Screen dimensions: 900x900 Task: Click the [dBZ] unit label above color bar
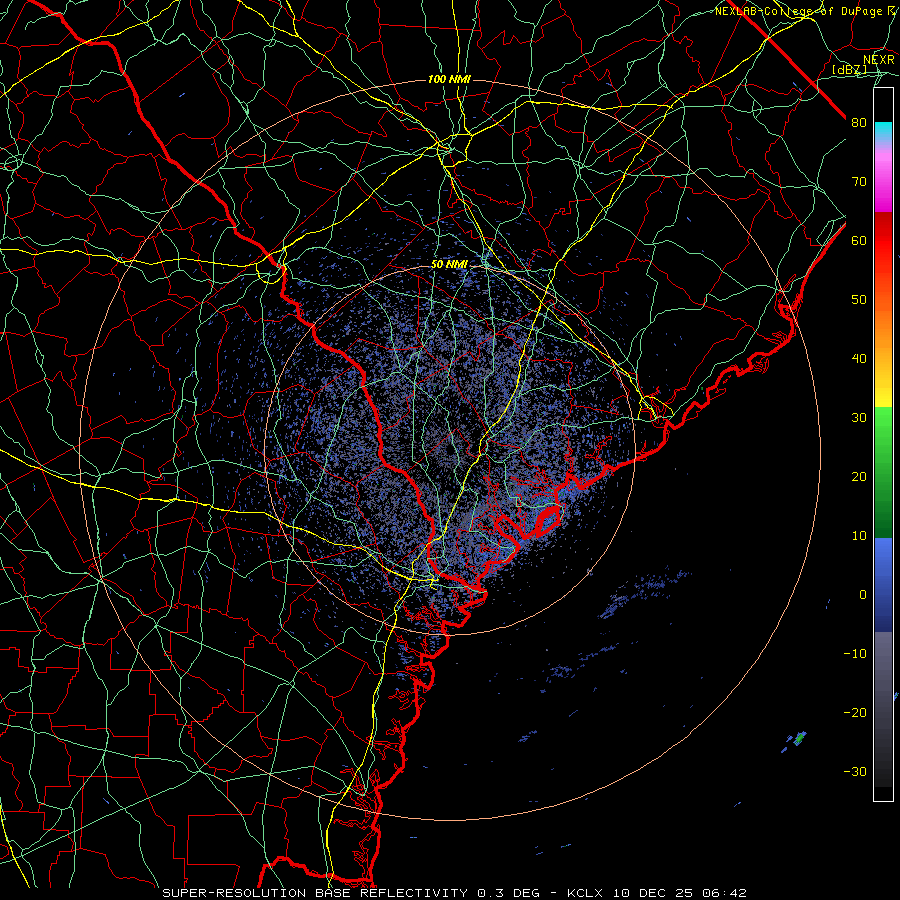click(x=849, y=69)
